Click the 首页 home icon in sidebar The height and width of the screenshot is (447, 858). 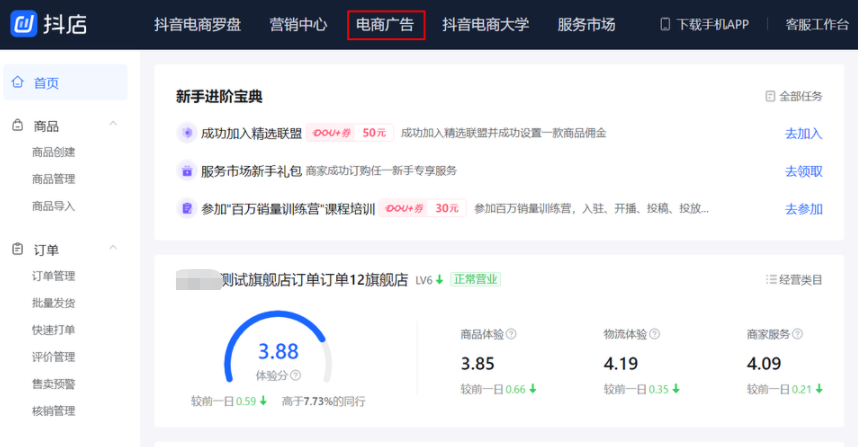point(18,82)
